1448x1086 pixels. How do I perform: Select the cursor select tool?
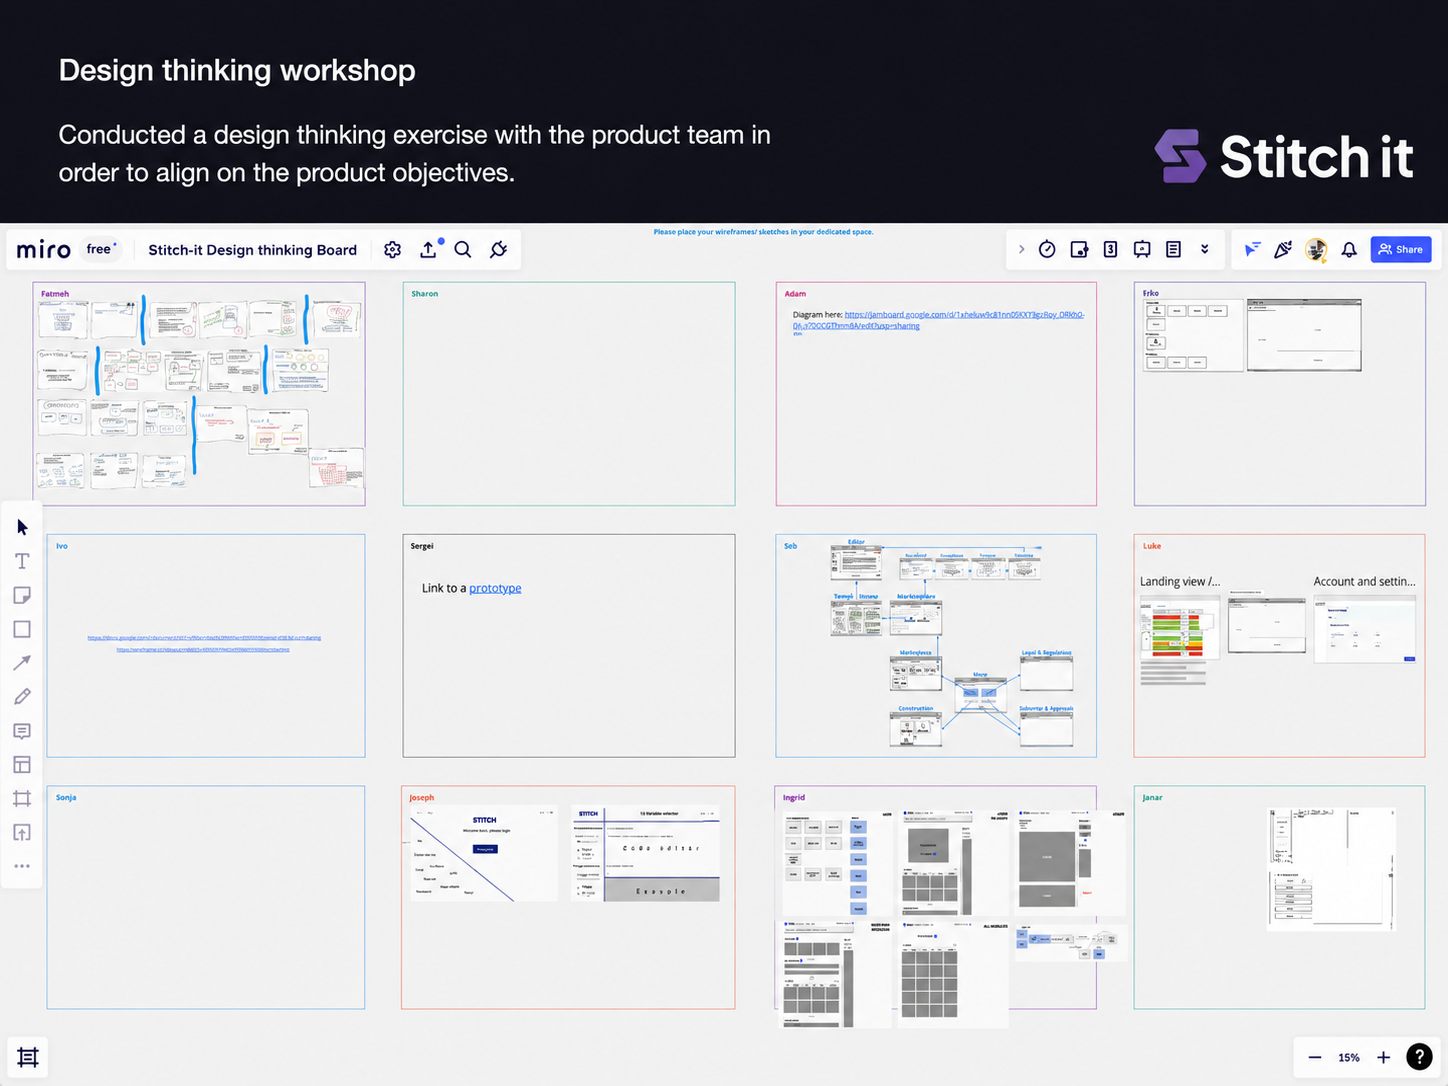(22, 527)
